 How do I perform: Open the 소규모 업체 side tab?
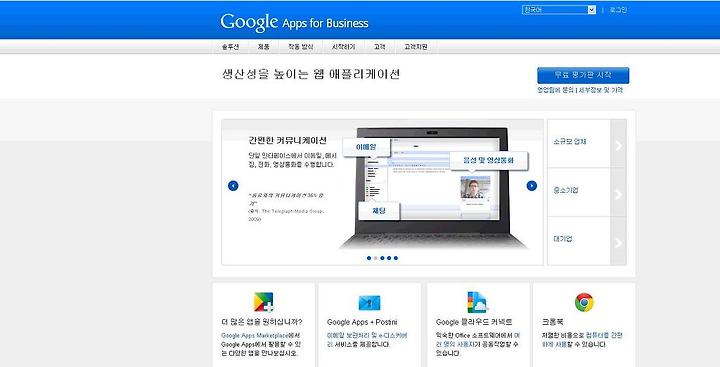(587, 143)
